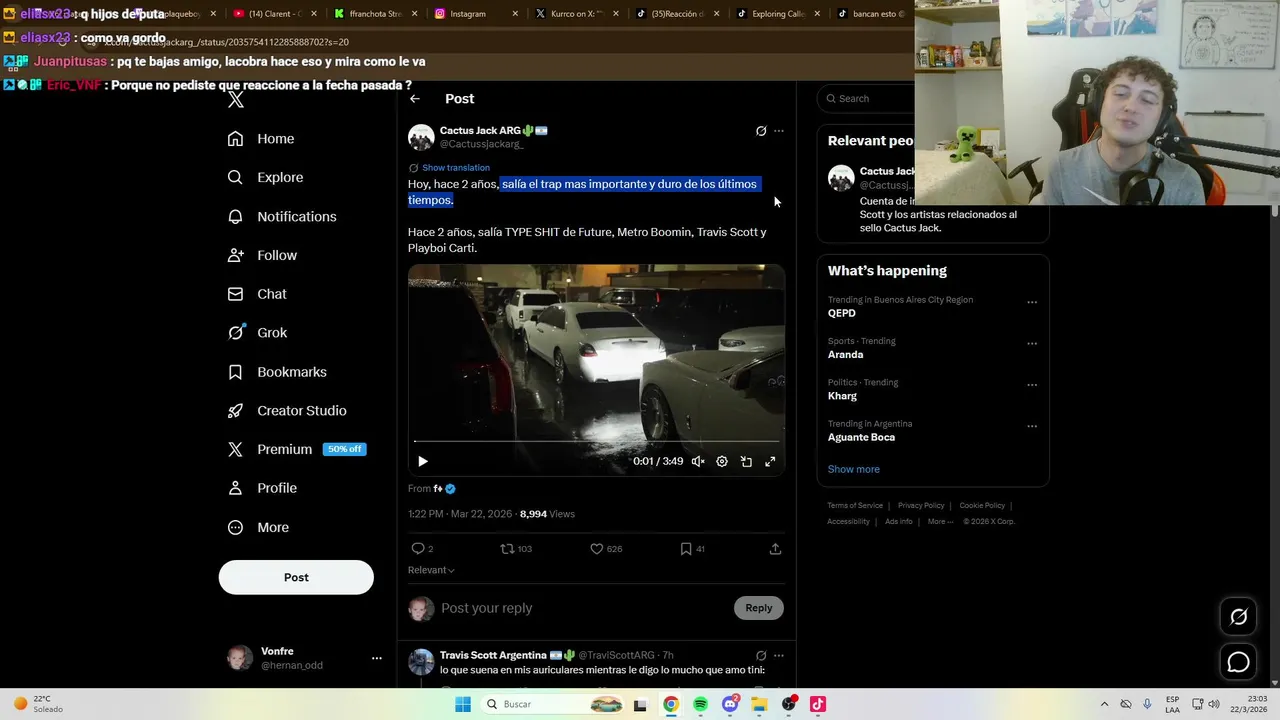Open Cookie Policy footer link
Image resolution: width=1280 pixels, height=720 pixels.
pyautogui.click(x=982, y=506)
